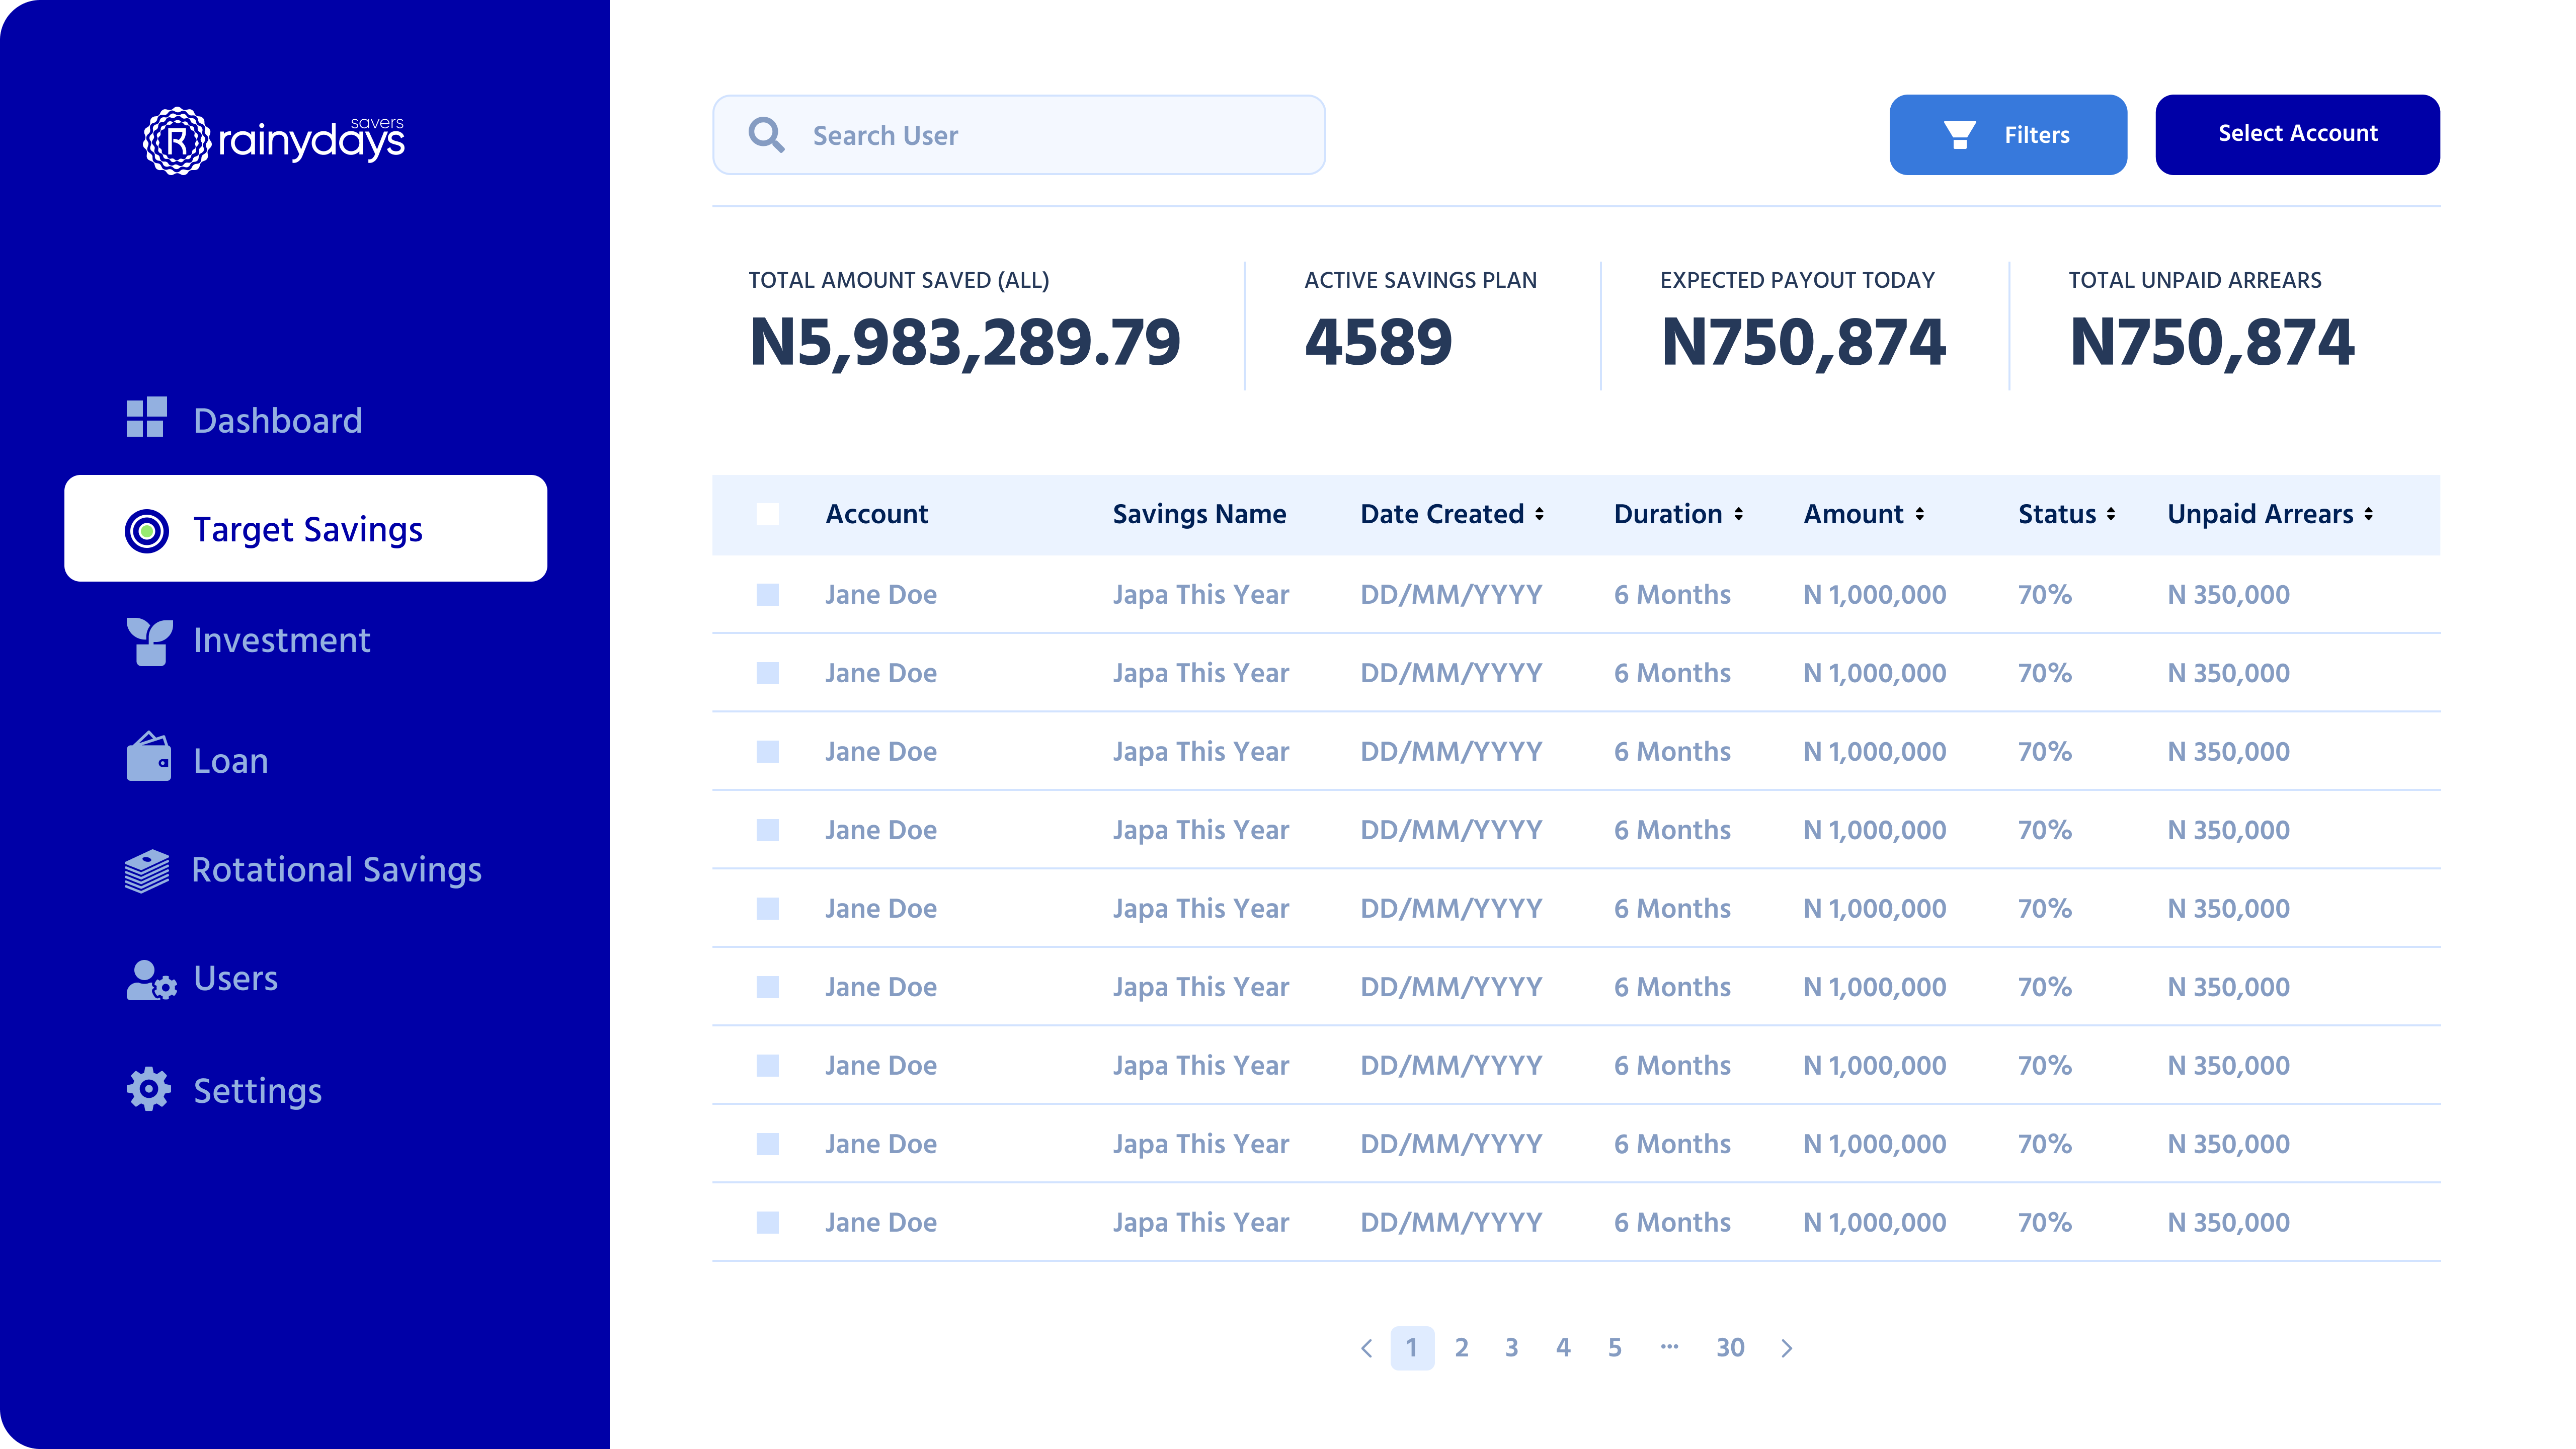Sort table by Unpaid Arrears arrows

(x=2368, y=514)
